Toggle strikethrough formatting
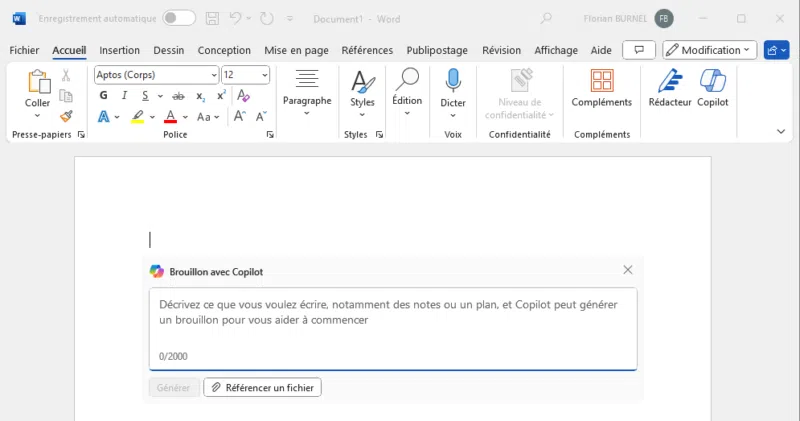This screenshot has width=800, height=421. point(178,96)
